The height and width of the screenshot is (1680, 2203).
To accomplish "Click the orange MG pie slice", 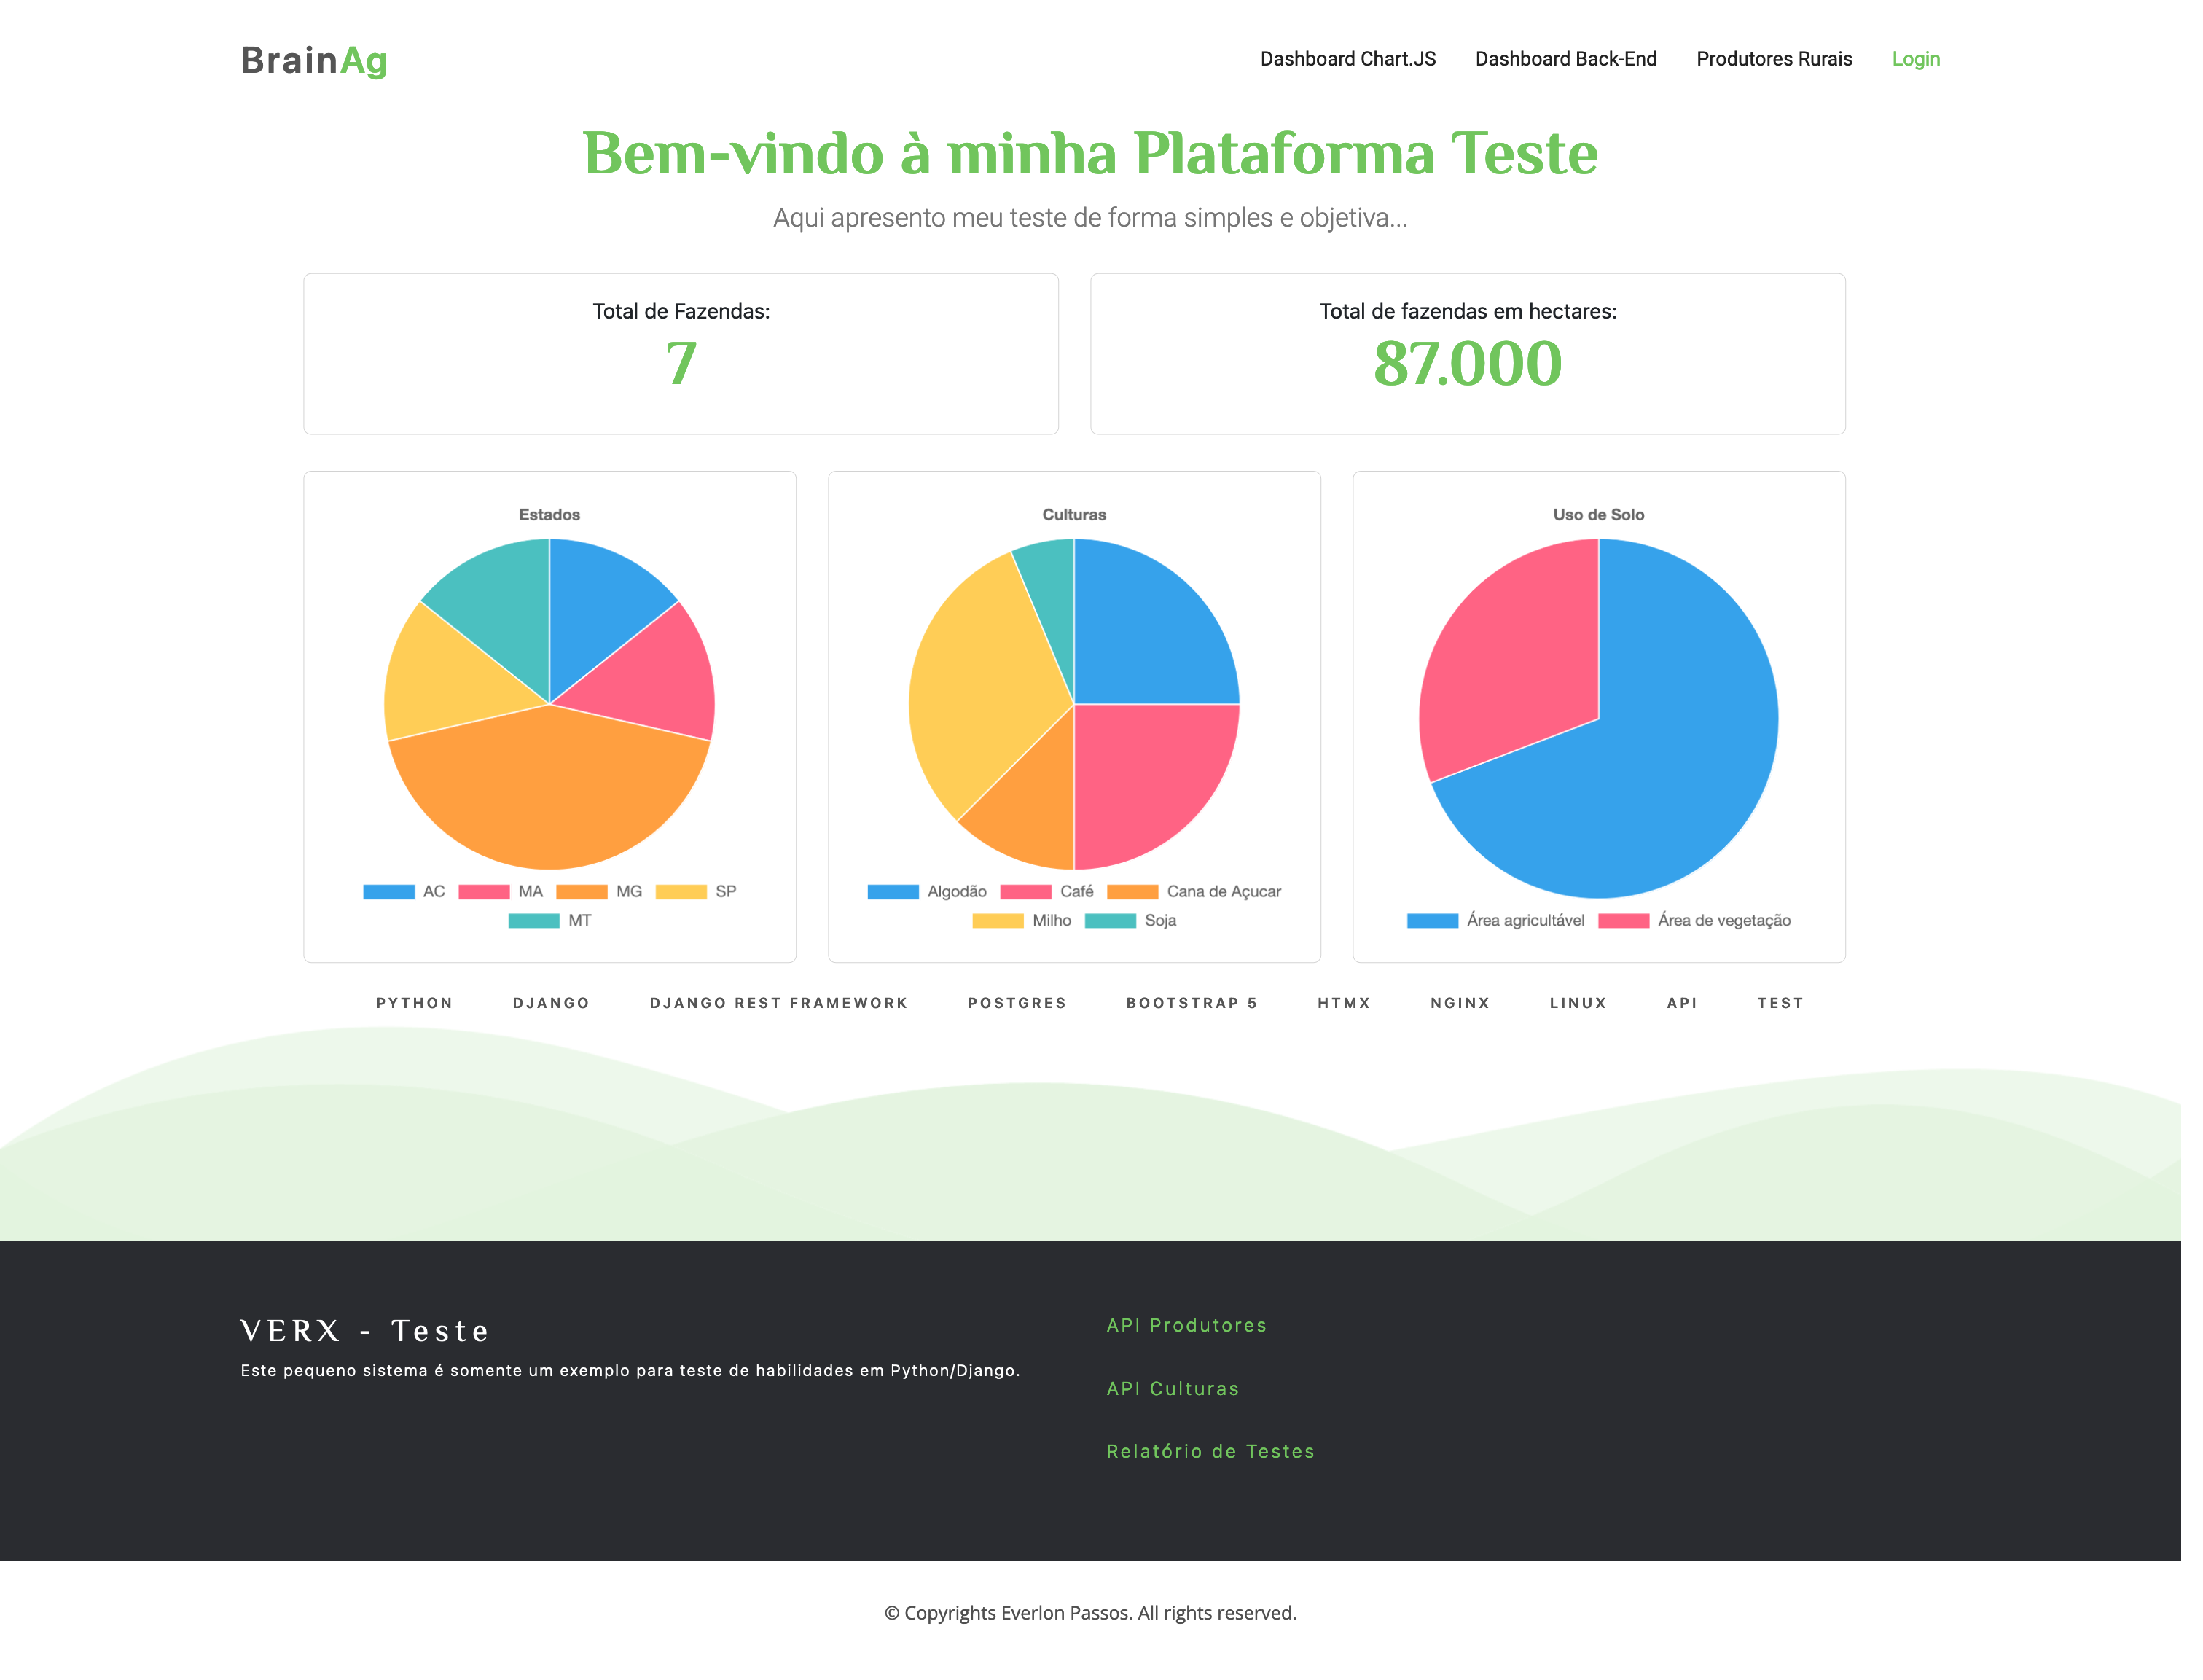I will tap(550, 790).
